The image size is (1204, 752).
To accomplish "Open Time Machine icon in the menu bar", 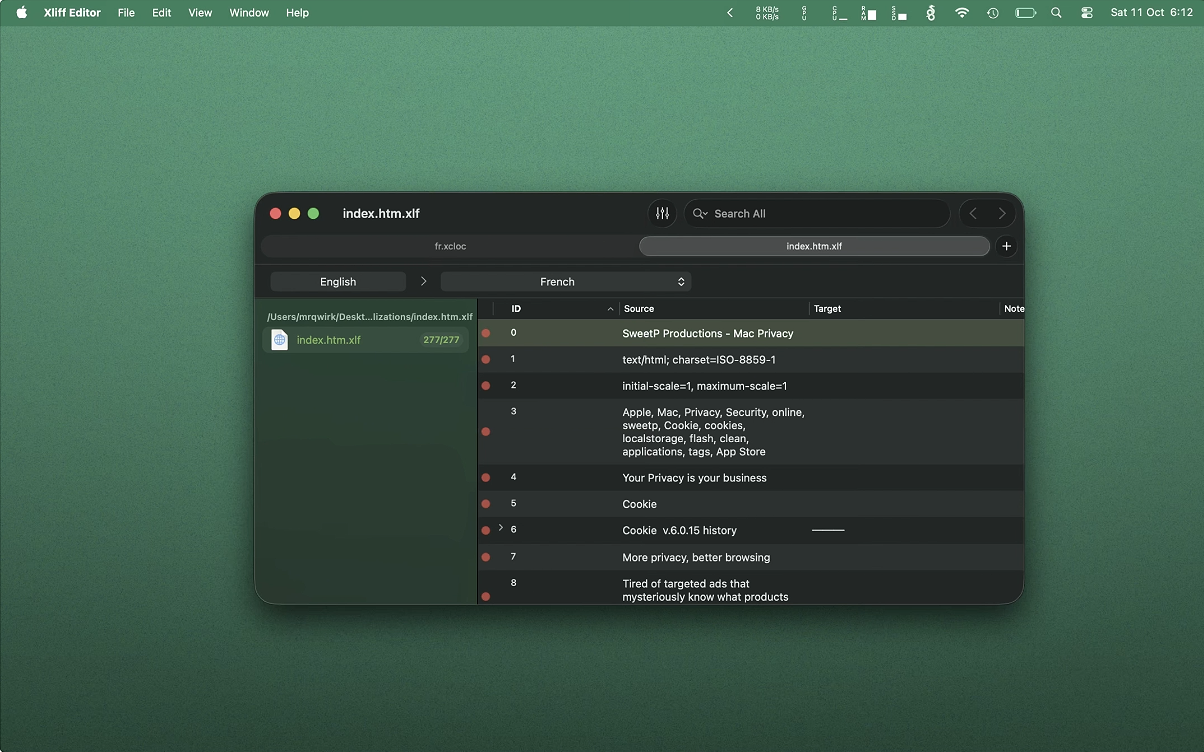I will point(992,13).
